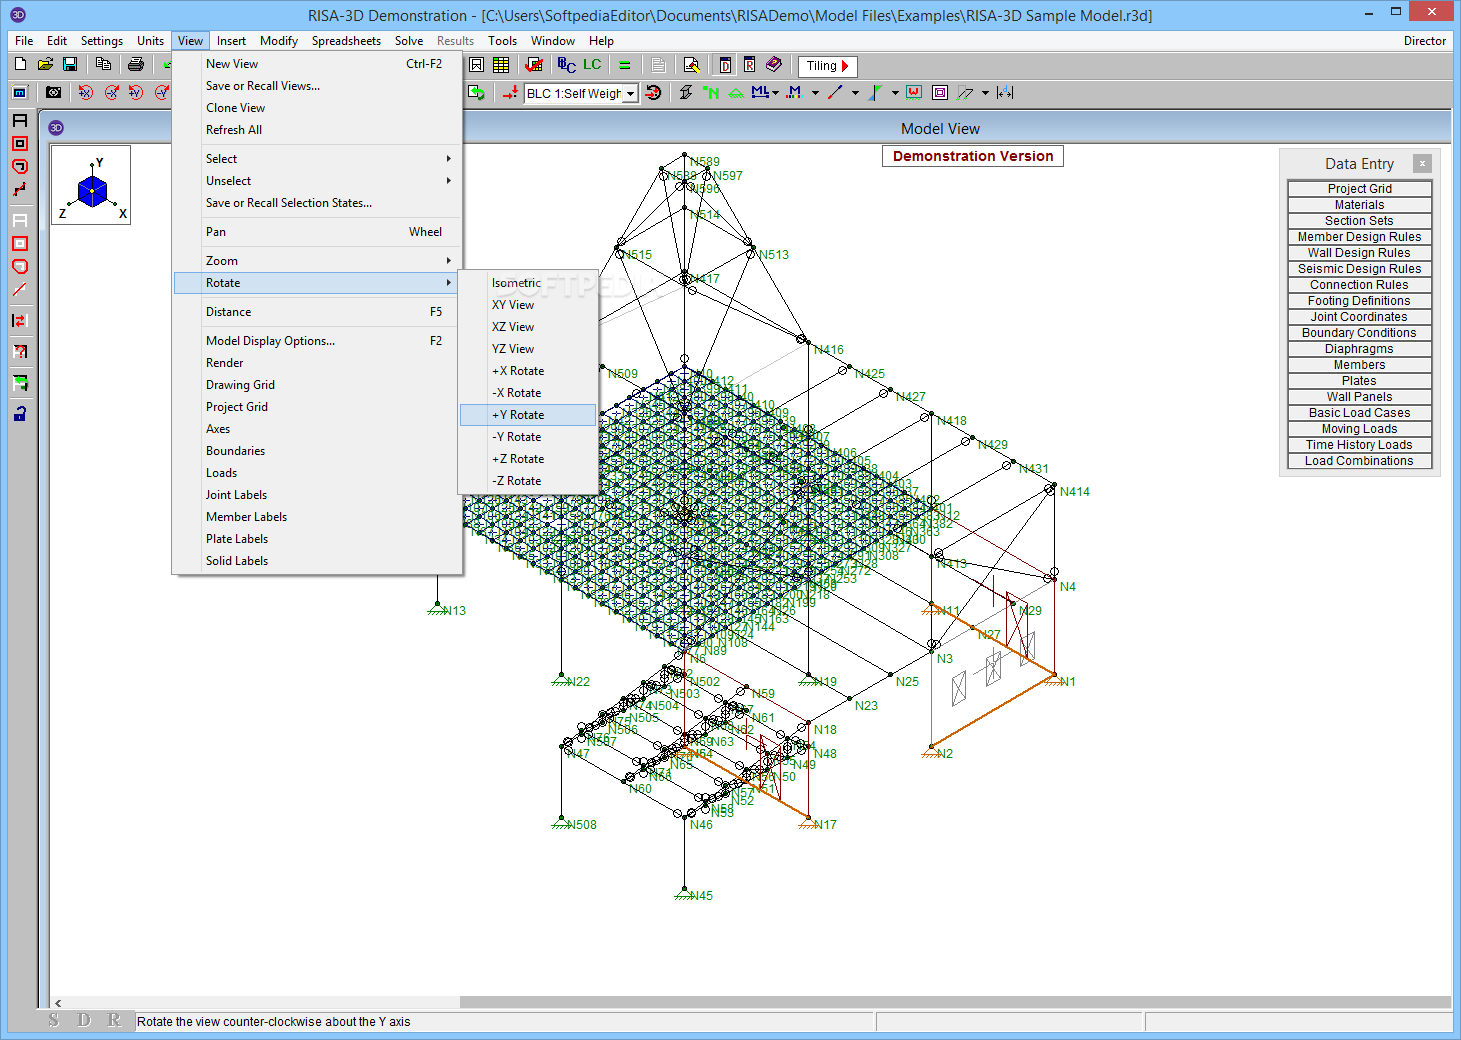Open the Boundary Conditions button
The image size is (1461, 1040).
pyautogui.click(x=1360, y=333)
